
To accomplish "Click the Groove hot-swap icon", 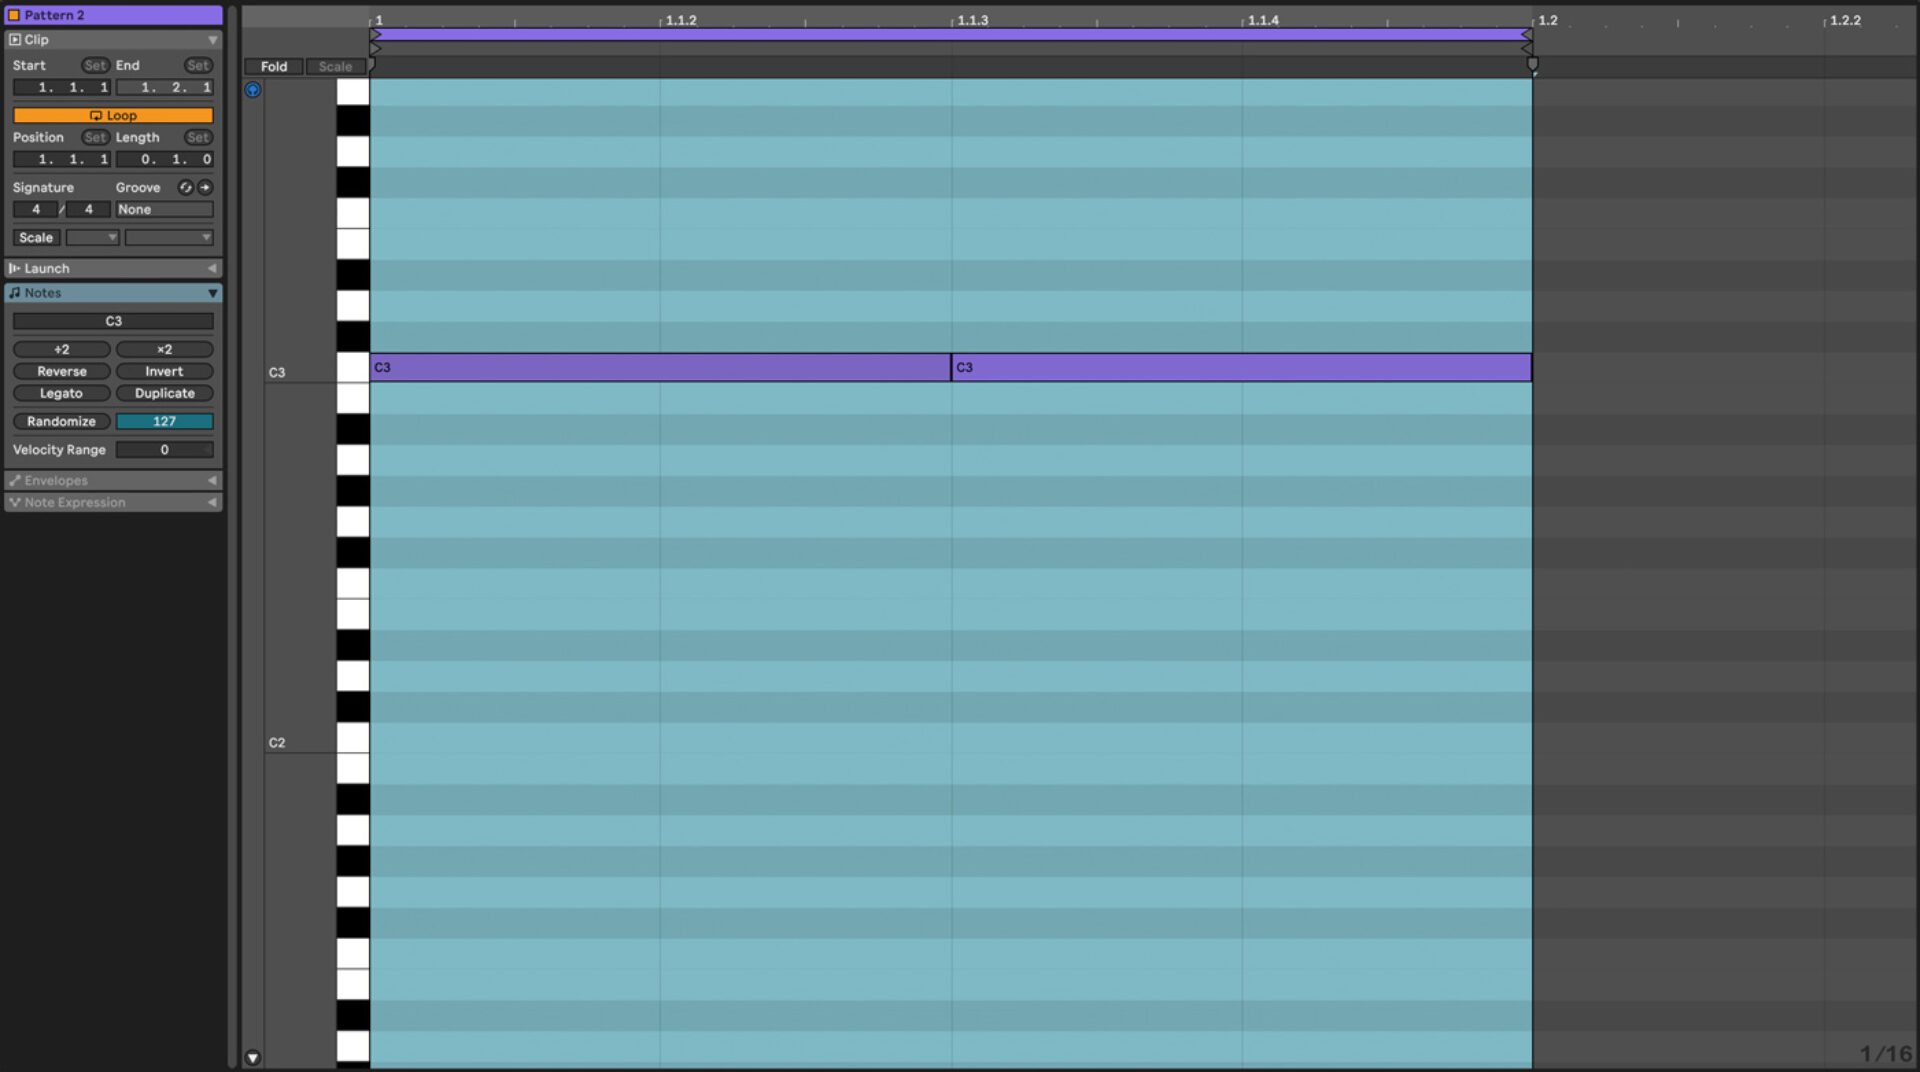I will point(186,187).
